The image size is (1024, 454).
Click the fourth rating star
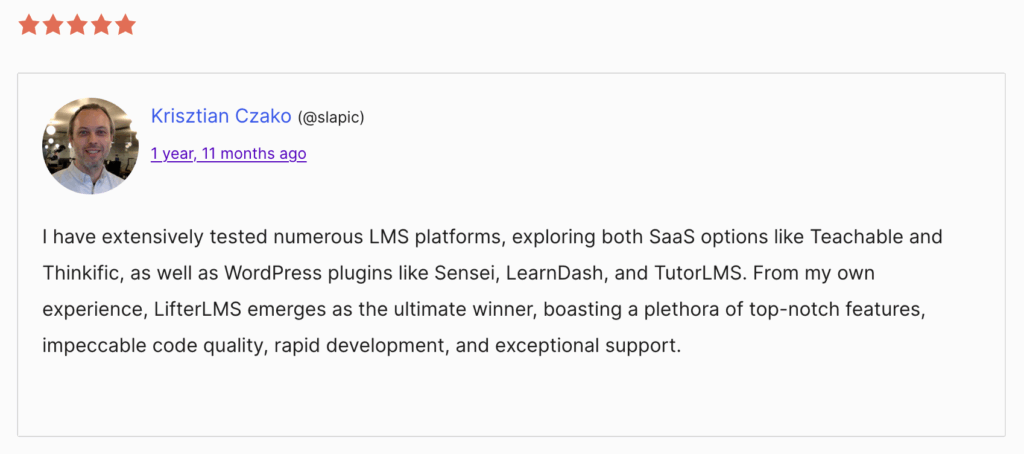tap(100, 25)
